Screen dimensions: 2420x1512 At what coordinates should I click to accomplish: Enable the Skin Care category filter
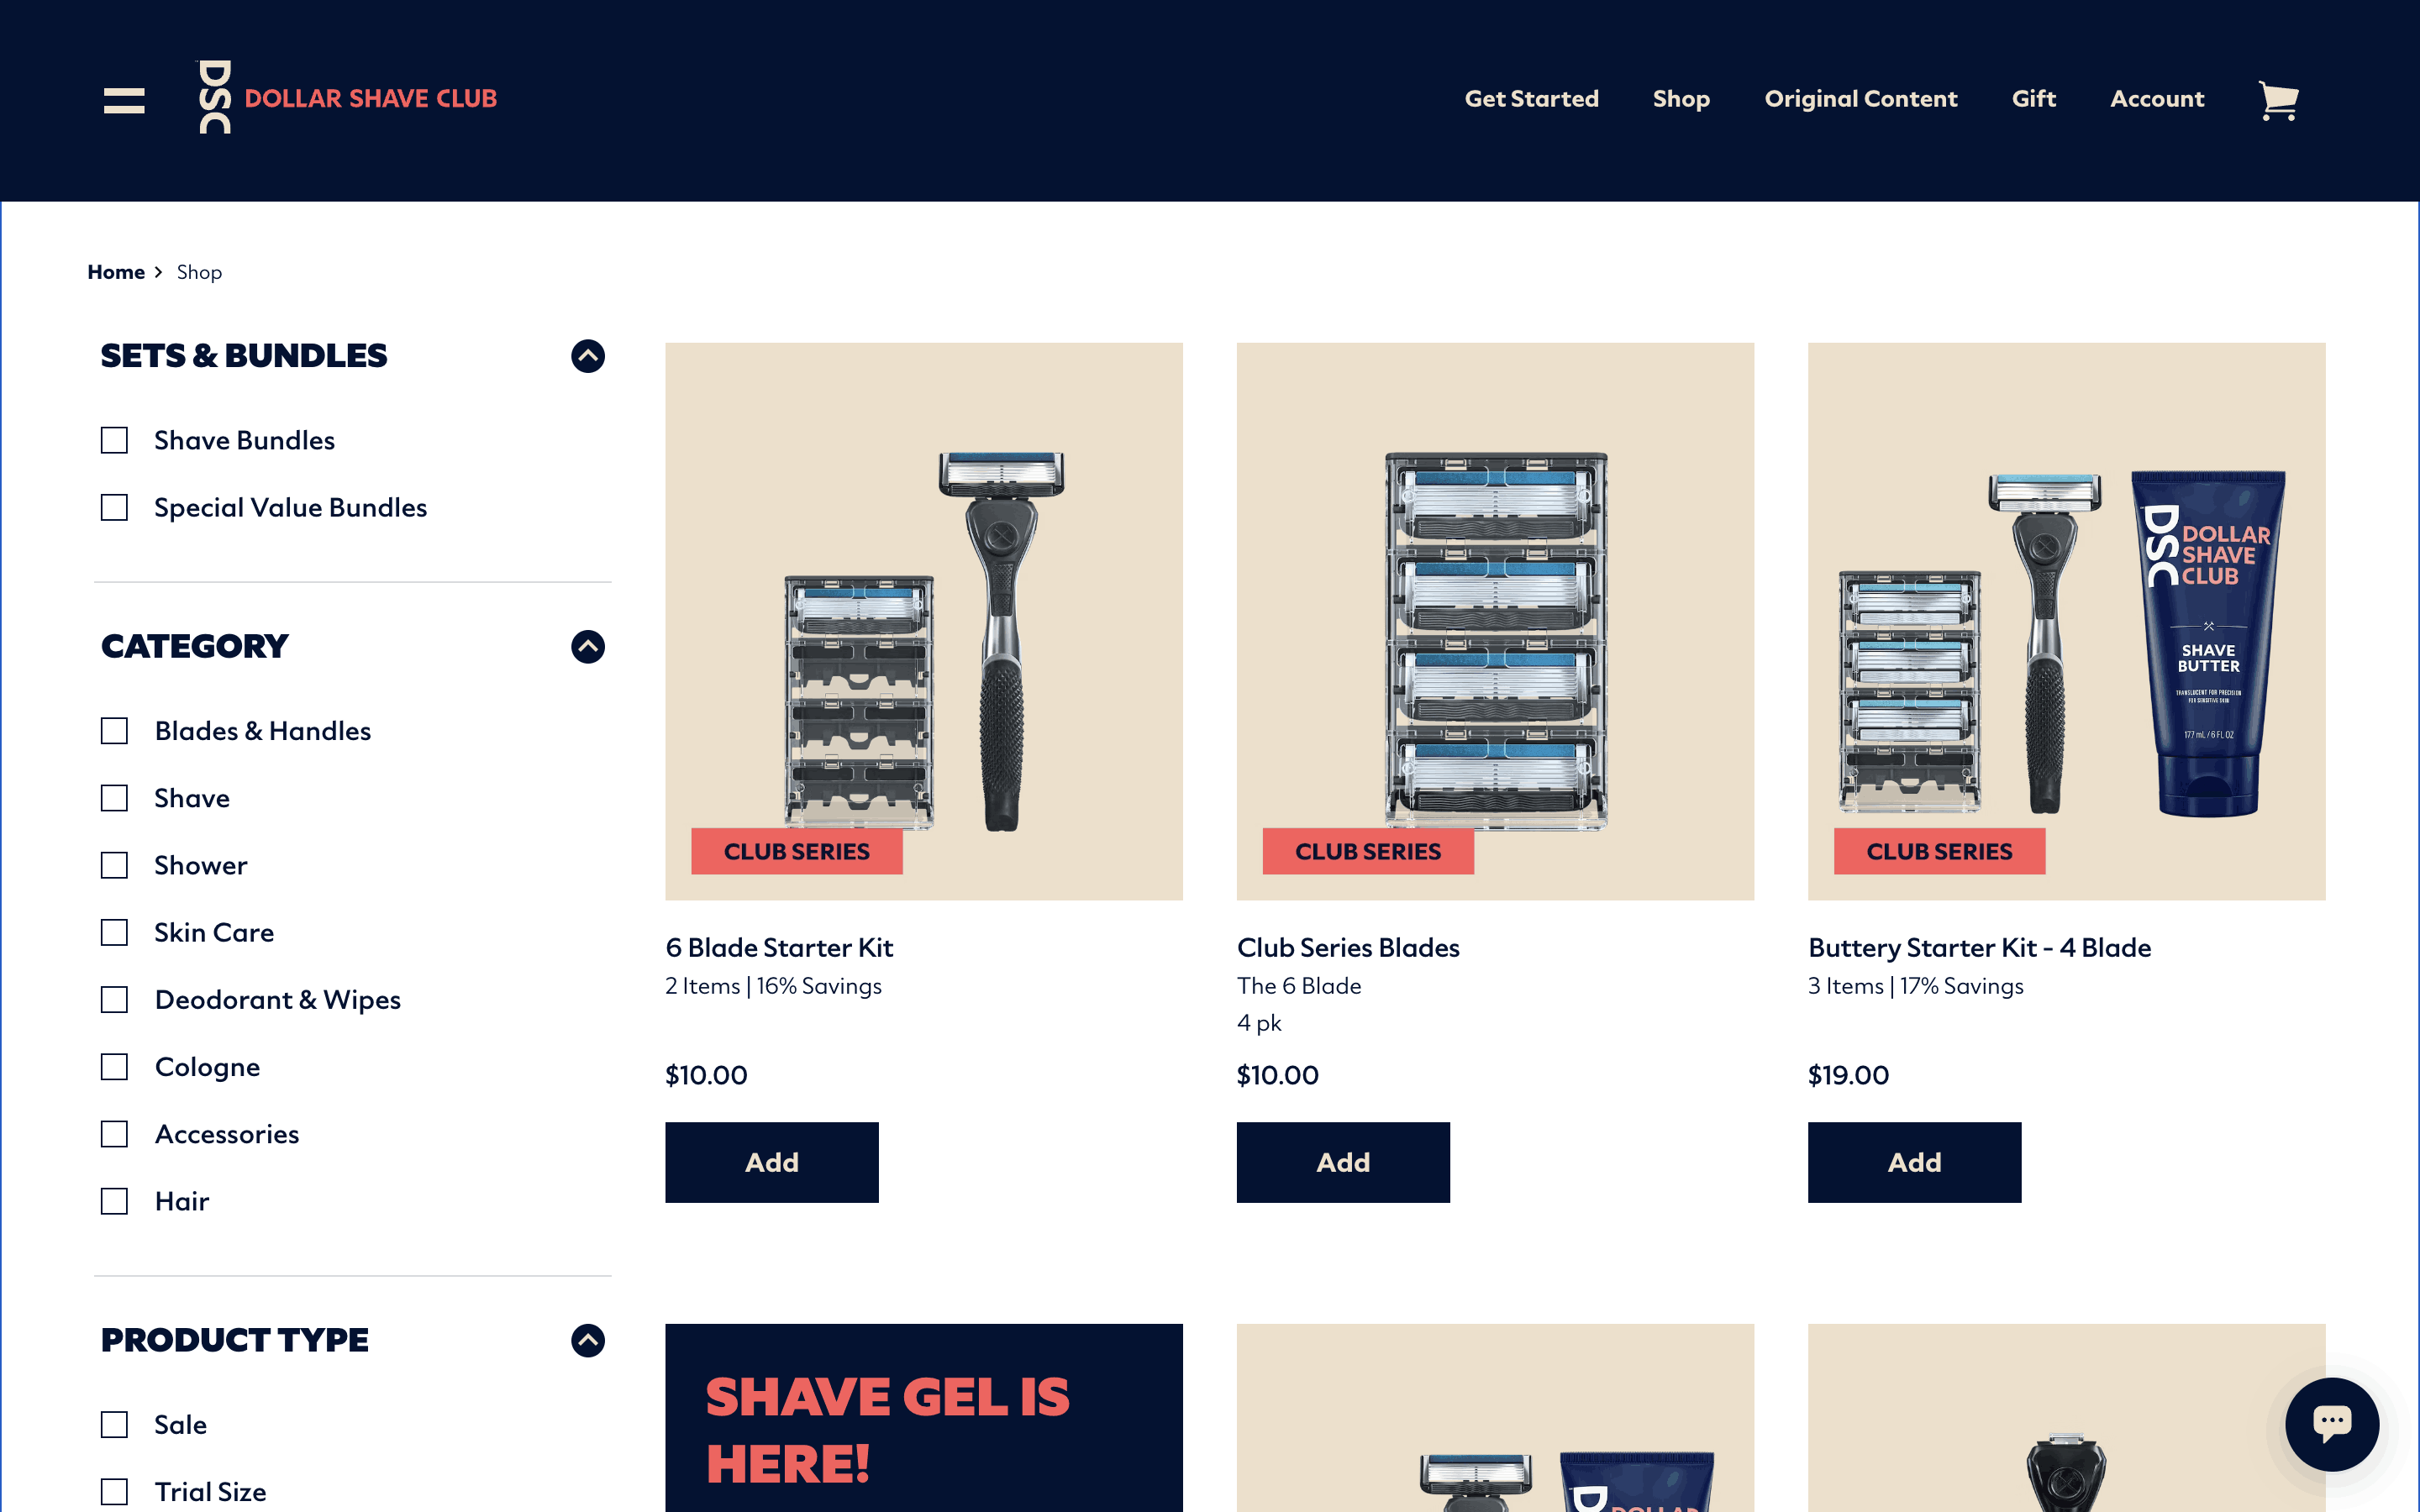(115, 932)
